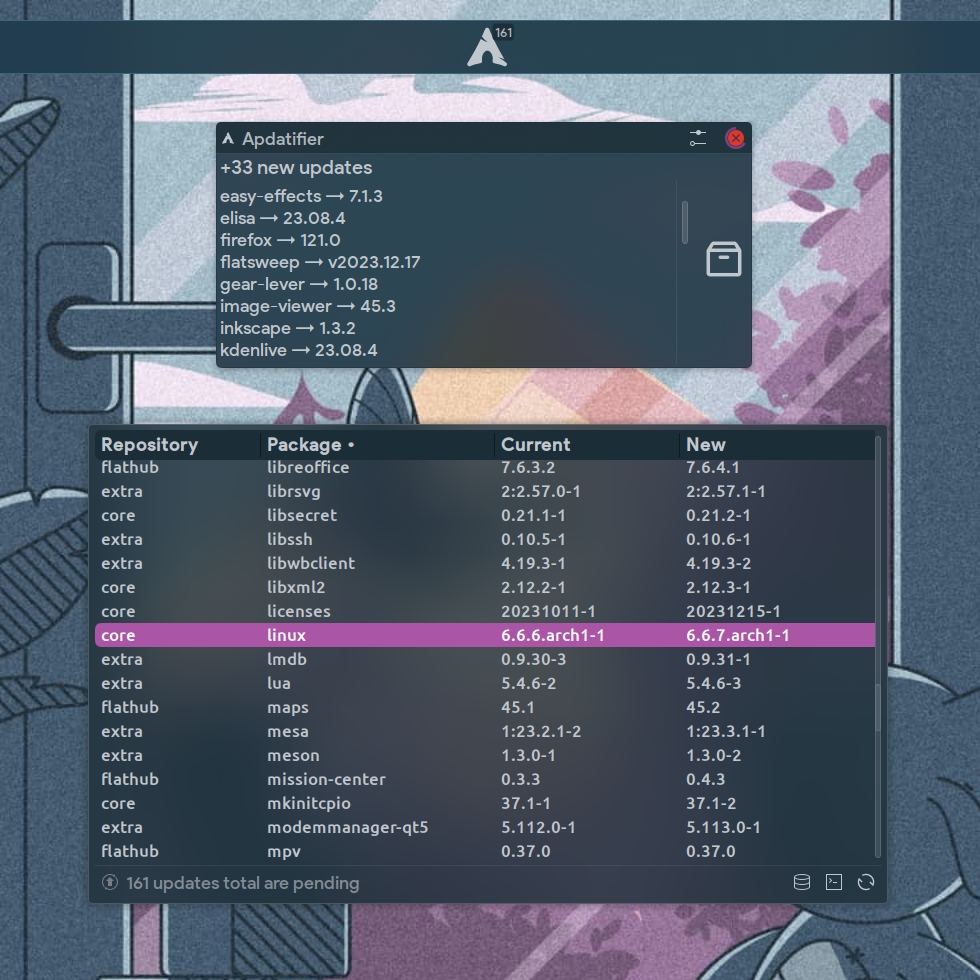Viewport: 980px width, 980px height.
Task: Click the Arch logo panel icon showing 161
Action: tap(488, 47)
